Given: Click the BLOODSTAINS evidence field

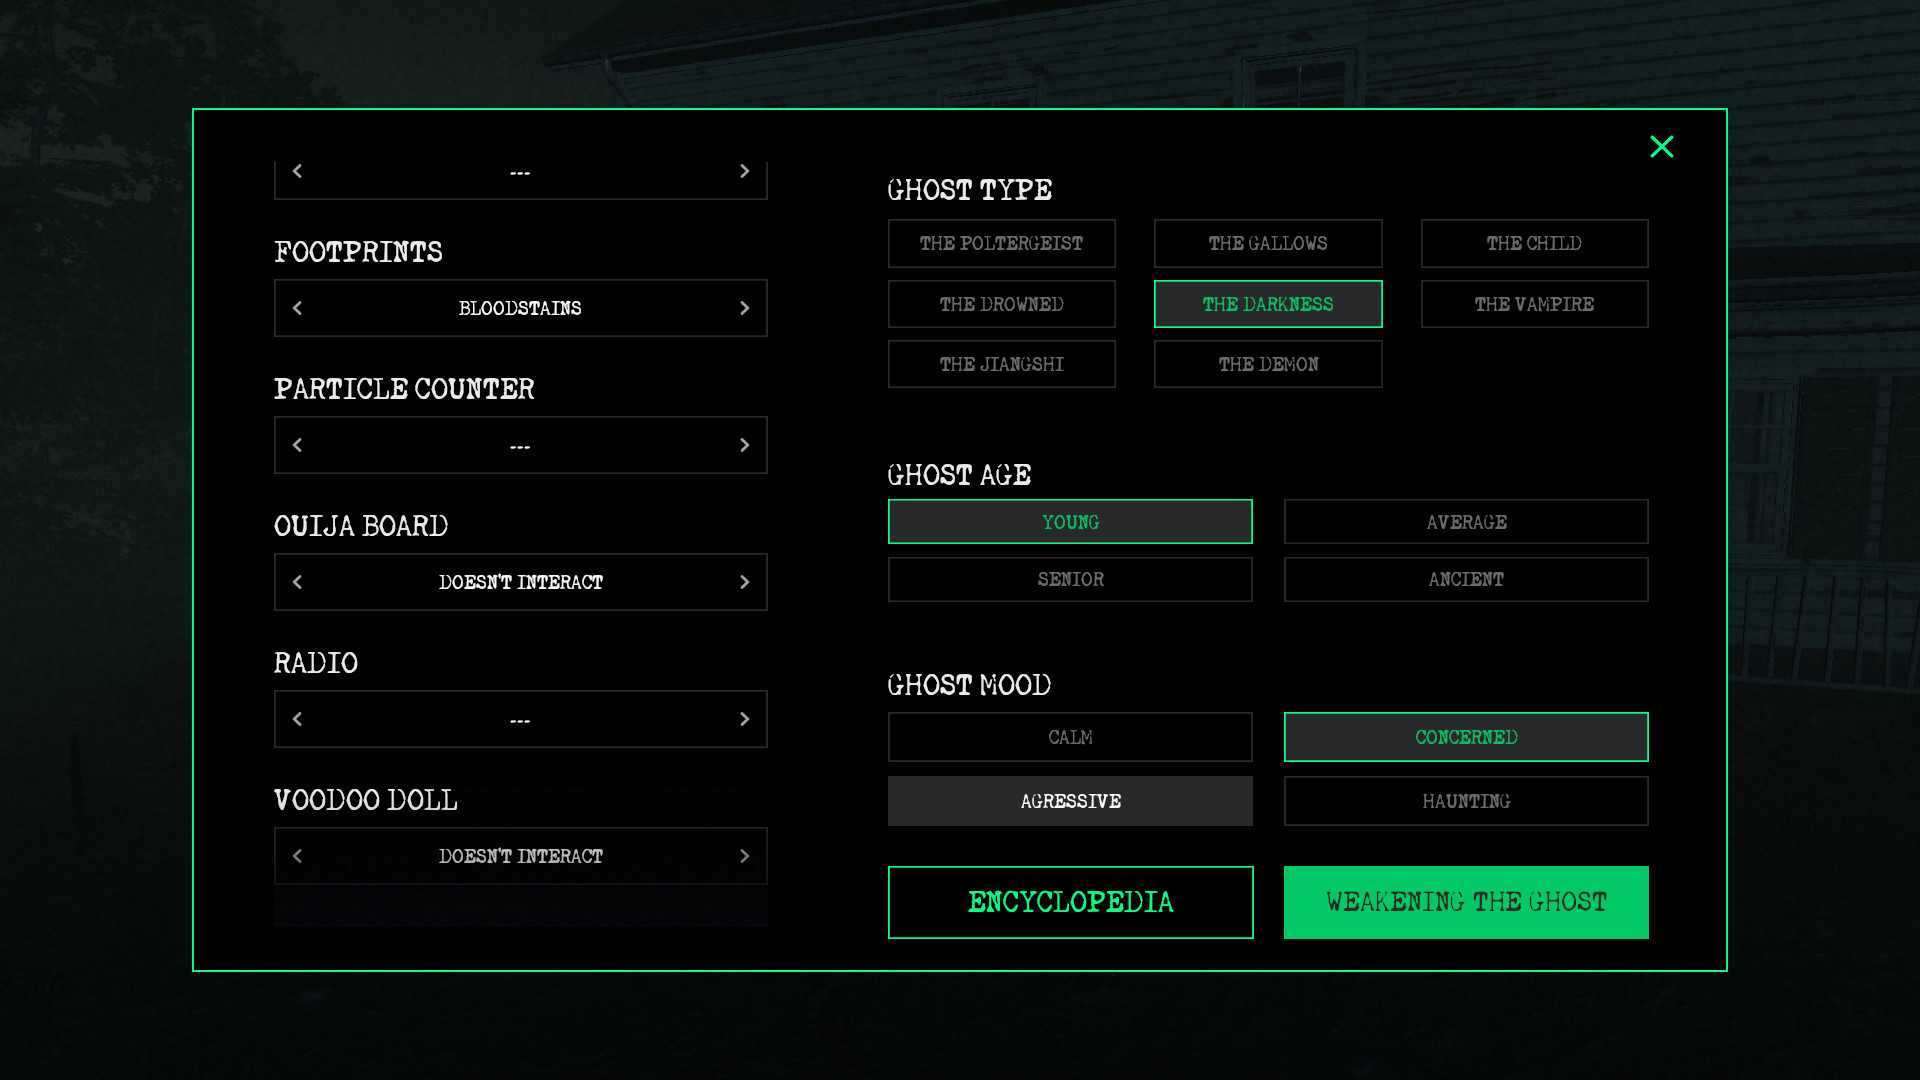Looking at the screenshot, I should [x=520, y=308].
